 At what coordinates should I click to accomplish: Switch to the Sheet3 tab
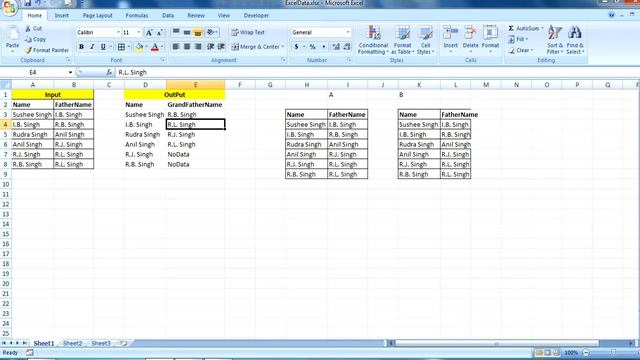[x=101, y=343]
